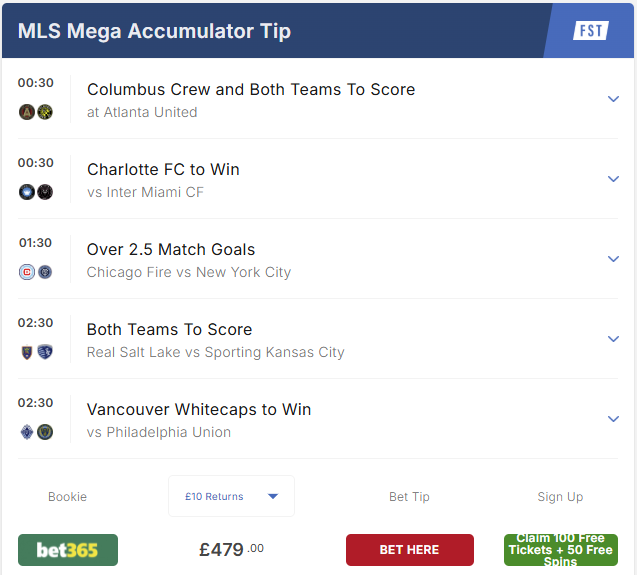Click the Philadelphia Union crest
Screen dimensions: 637x575
pyautogui.click(x=45, y=432)
